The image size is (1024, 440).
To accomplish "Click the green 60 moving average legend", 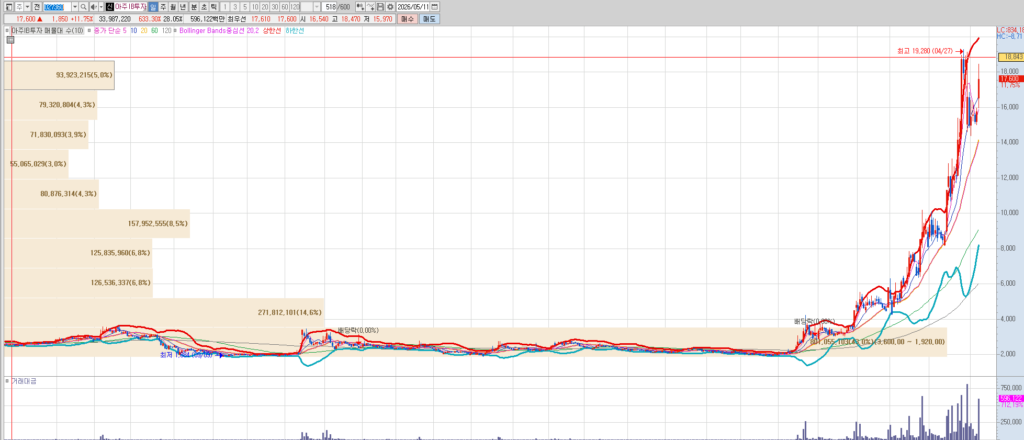I will 154,31.
